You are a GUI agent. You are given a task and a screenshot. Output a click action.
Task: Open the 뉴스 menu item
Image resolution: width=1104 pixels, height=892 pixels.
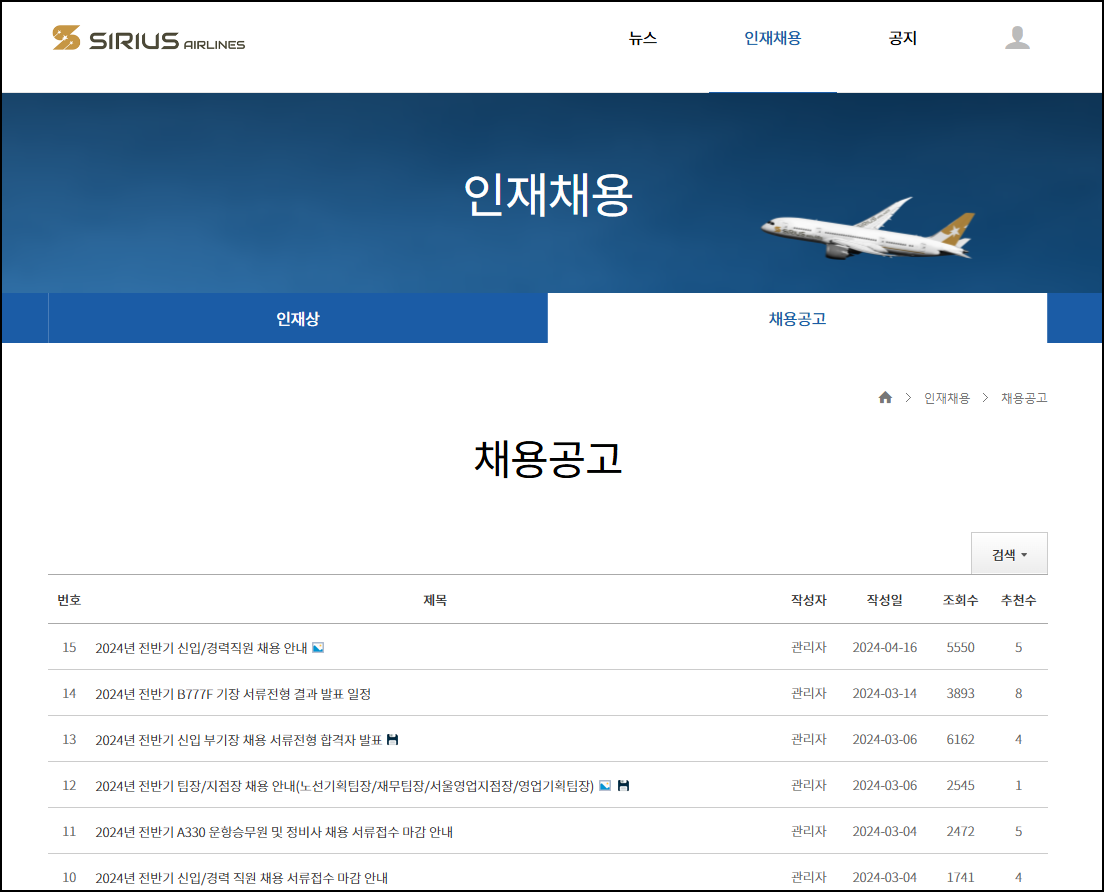[642, 38]
